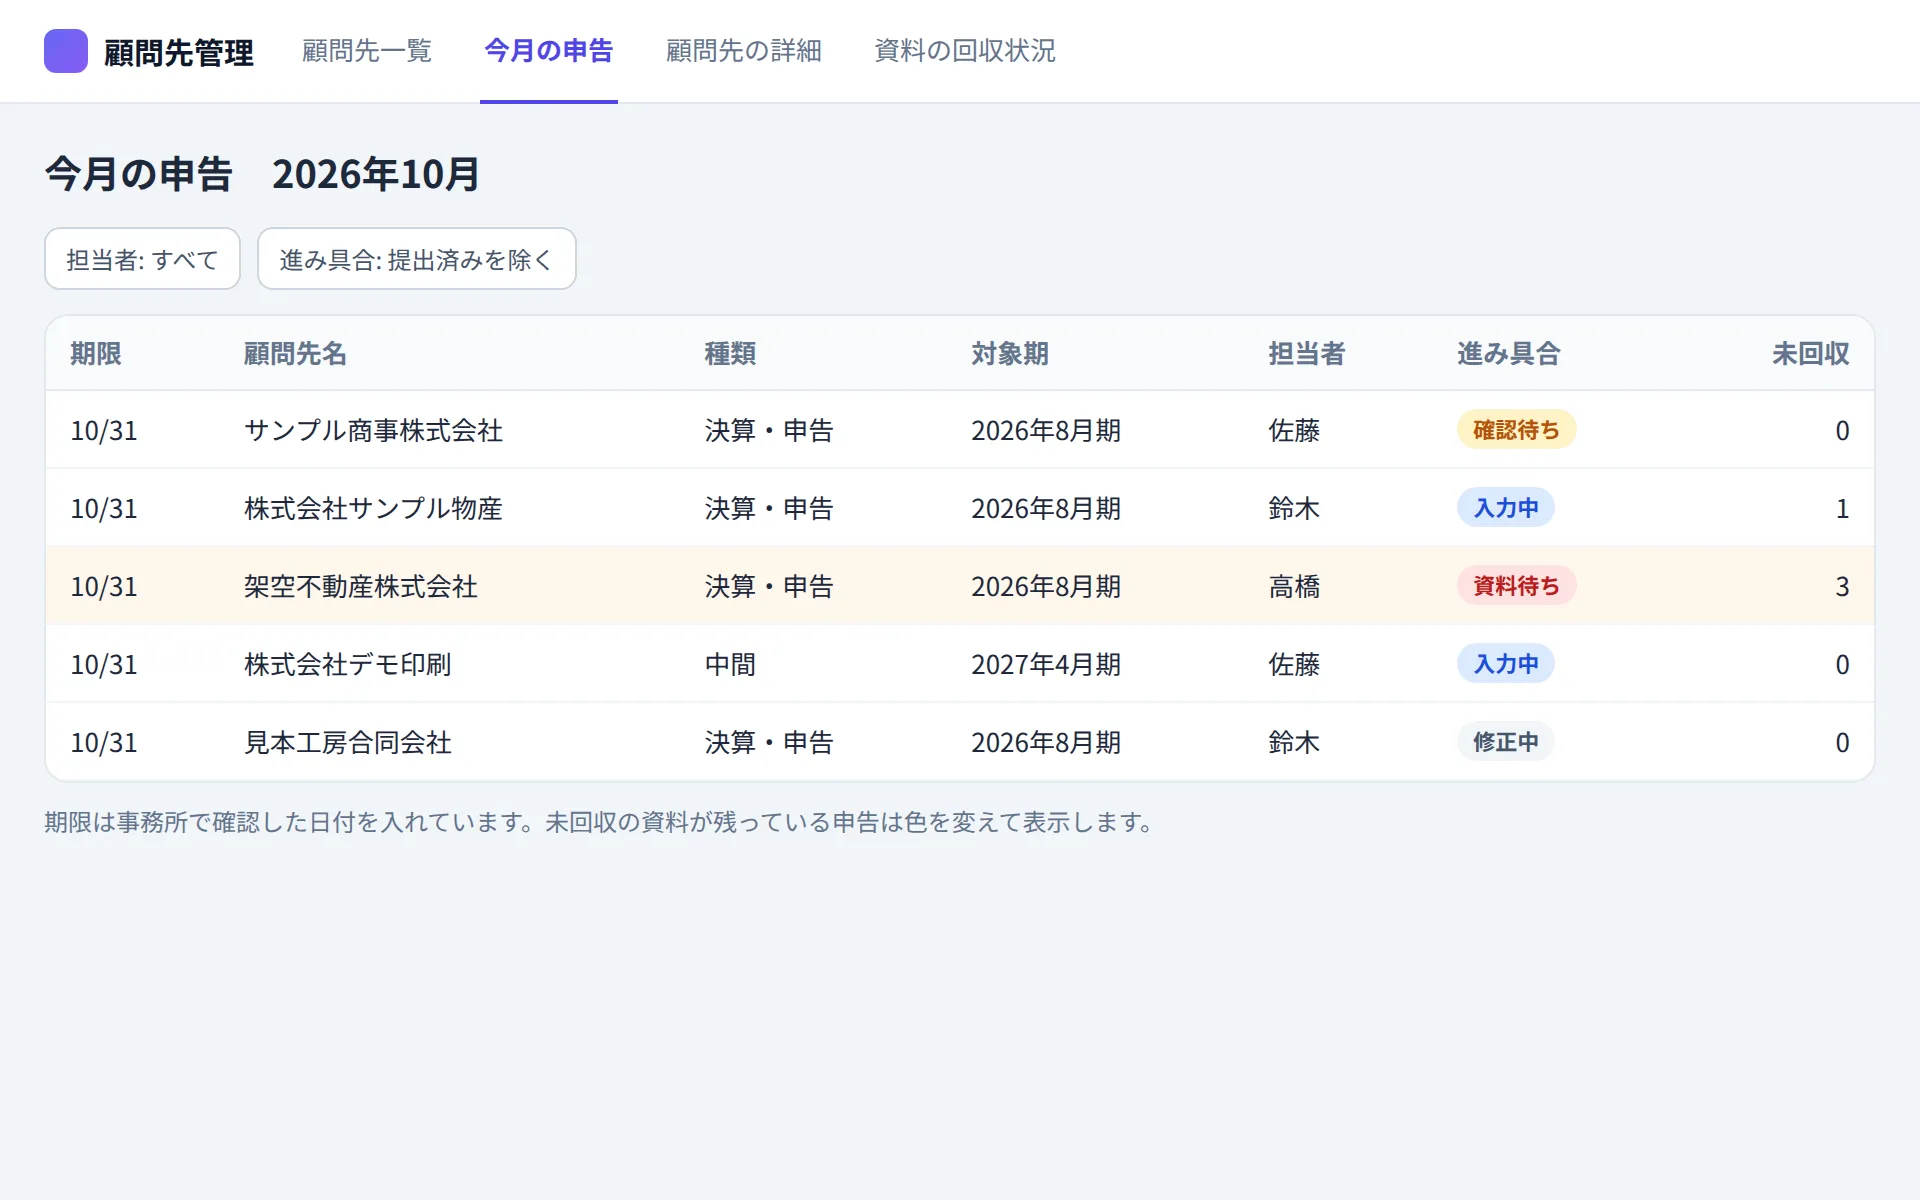Click 2026年8月期 in the 見本工房合同会社 row

[1046, 743]
